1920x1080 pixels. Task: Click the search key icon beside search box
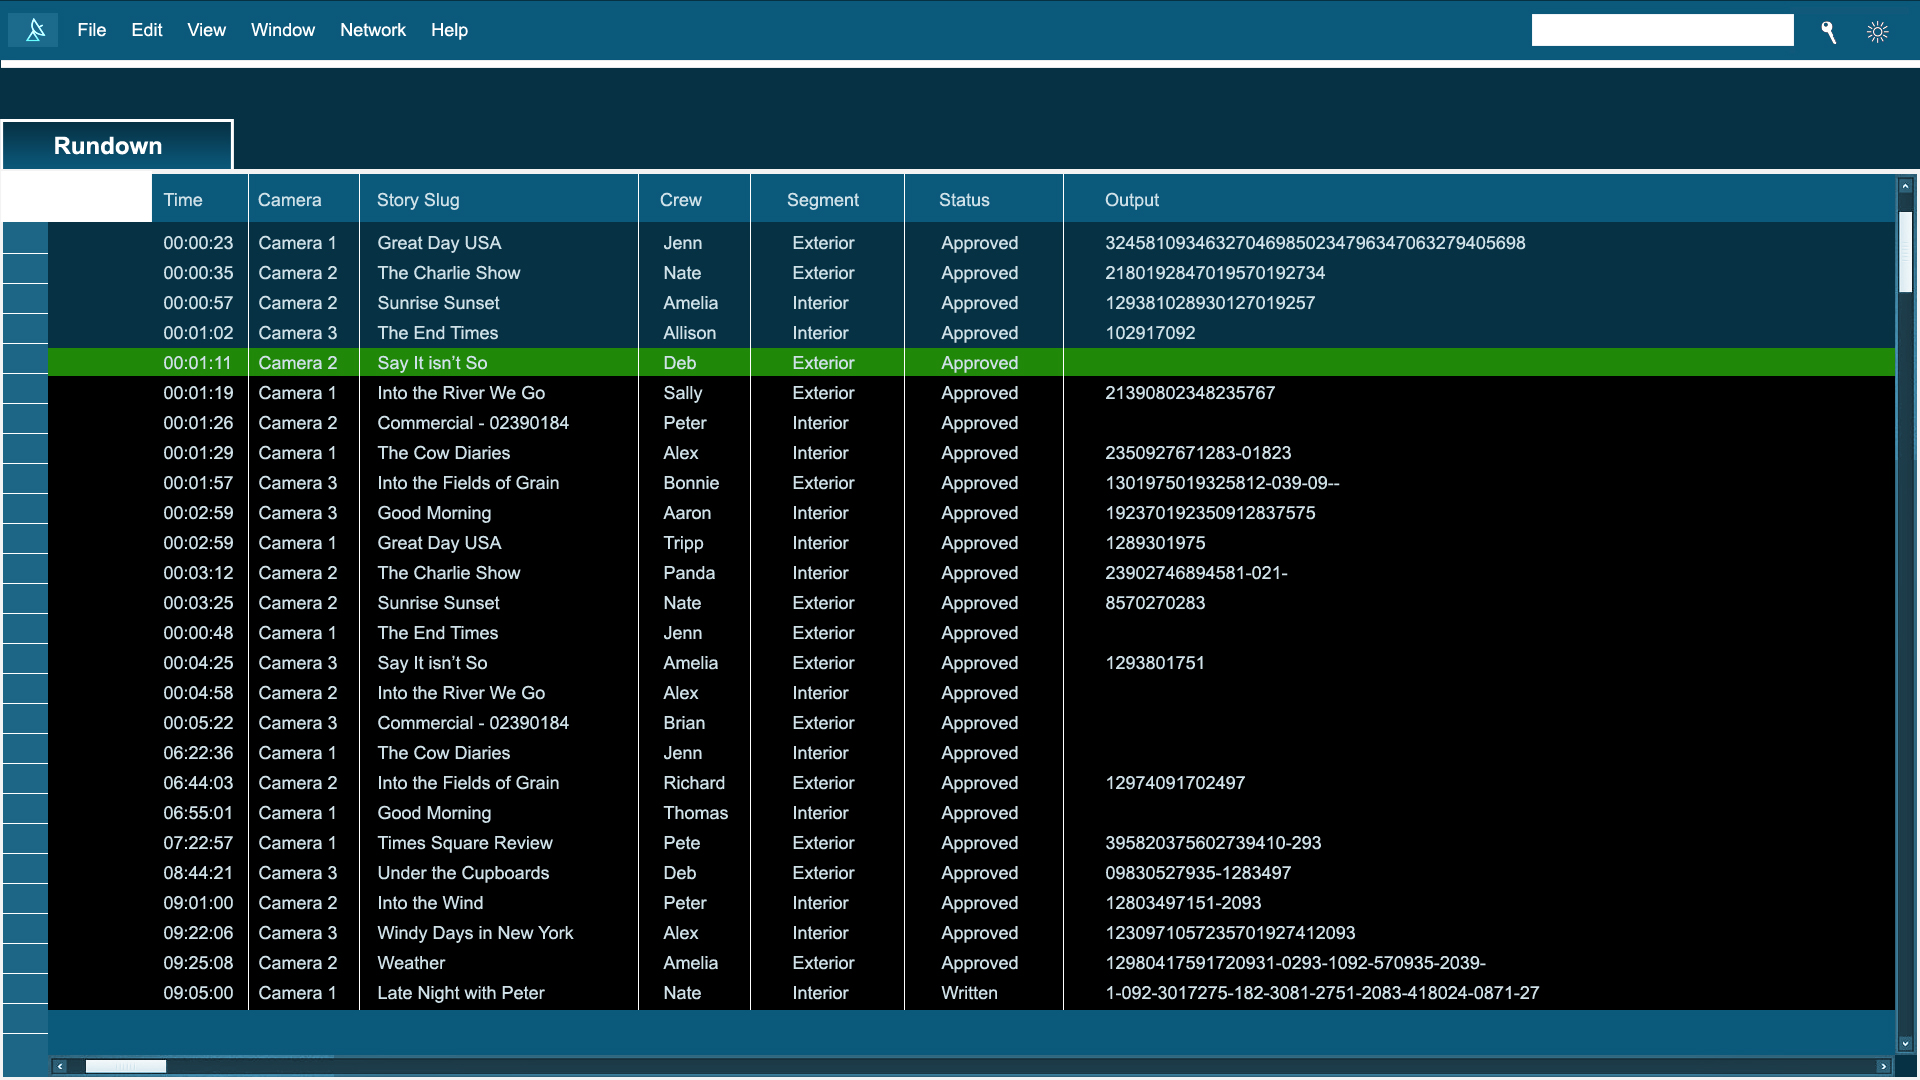click(x=1828, y=32)
